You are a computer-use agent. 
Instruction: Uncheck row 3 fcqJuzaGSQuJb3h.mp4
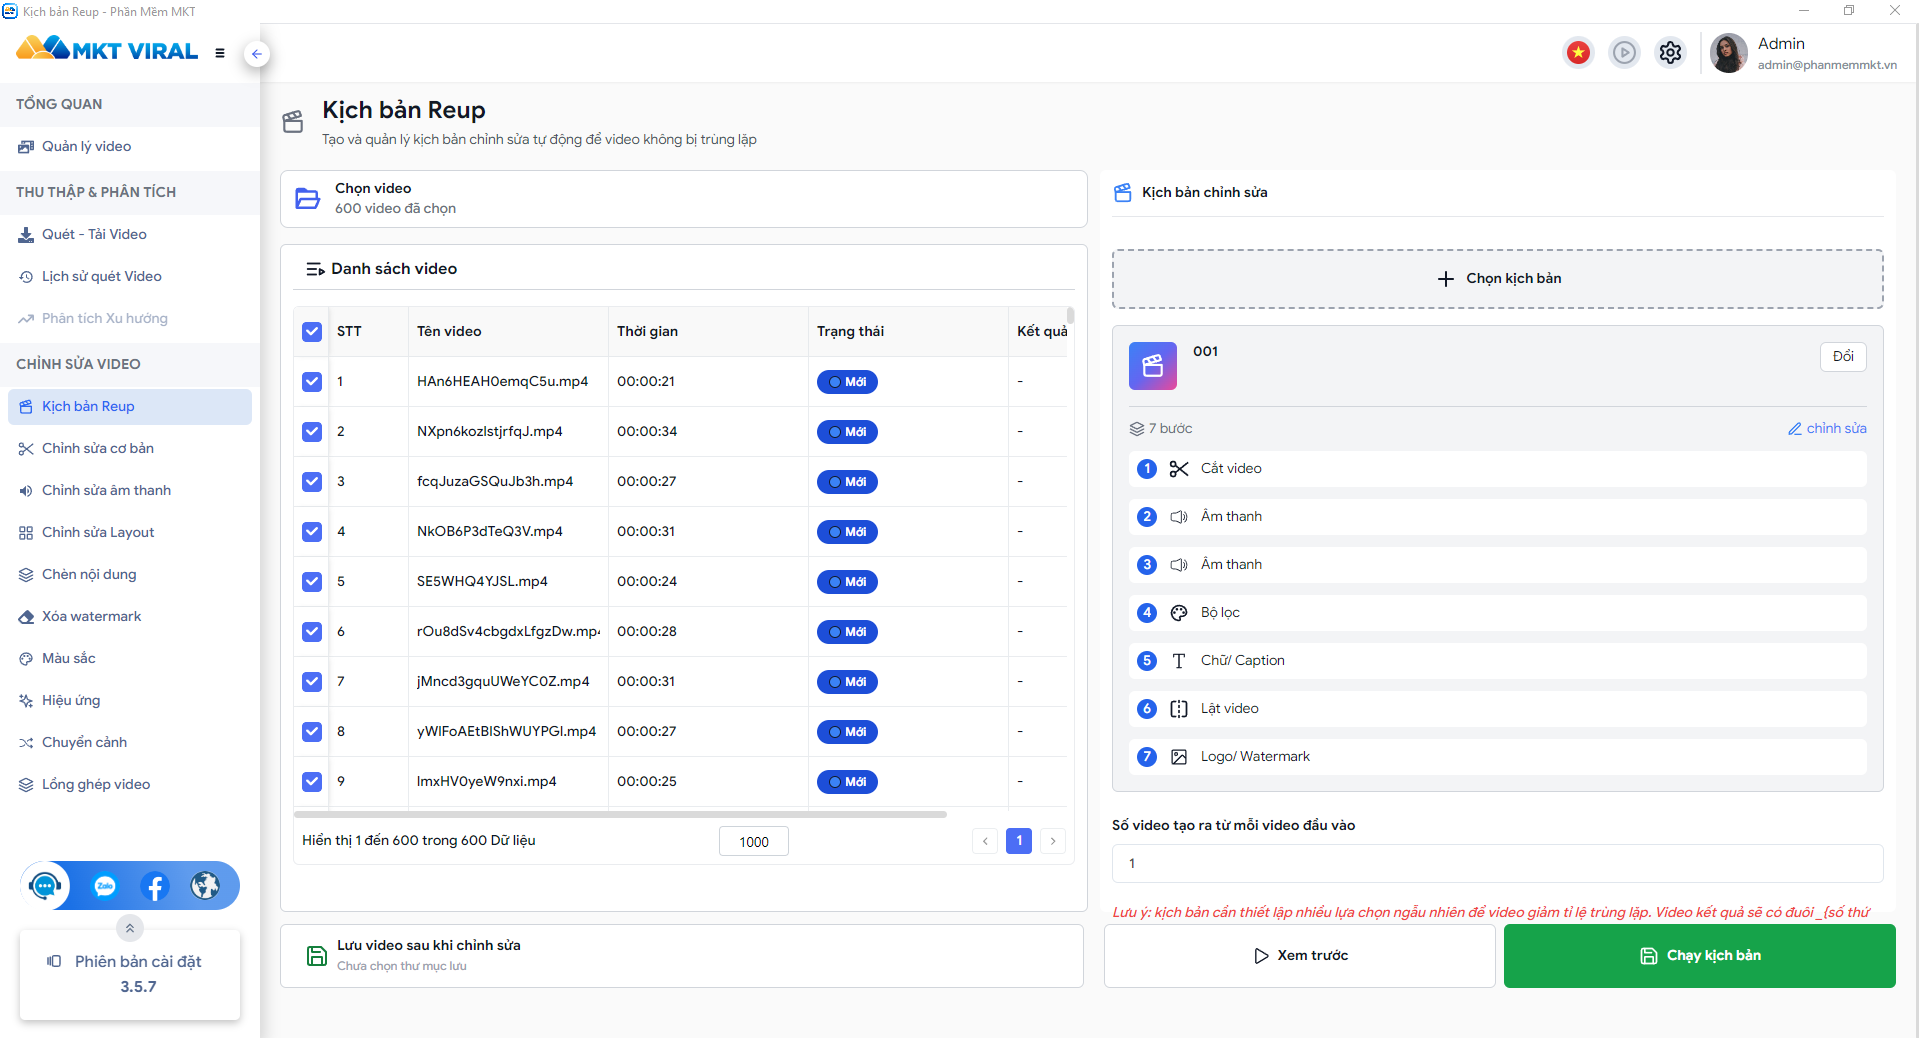(x=312, y=482)
